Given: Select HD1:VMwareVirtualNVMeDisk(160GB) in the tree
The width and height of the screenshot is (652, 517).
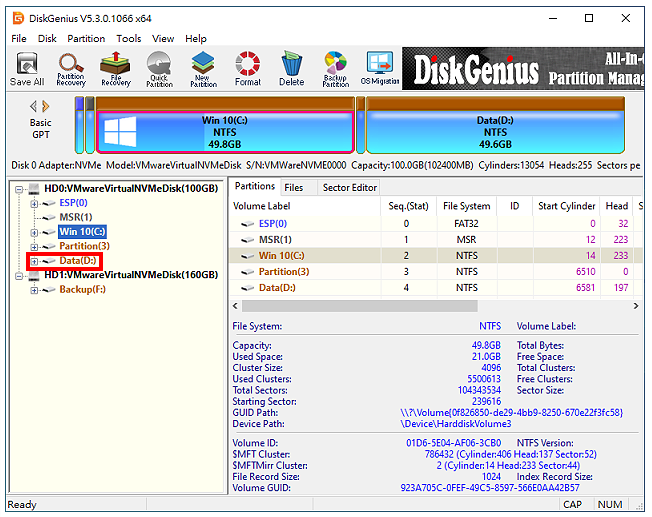Looking at the screenshot, I should click(x=131, y=275).
